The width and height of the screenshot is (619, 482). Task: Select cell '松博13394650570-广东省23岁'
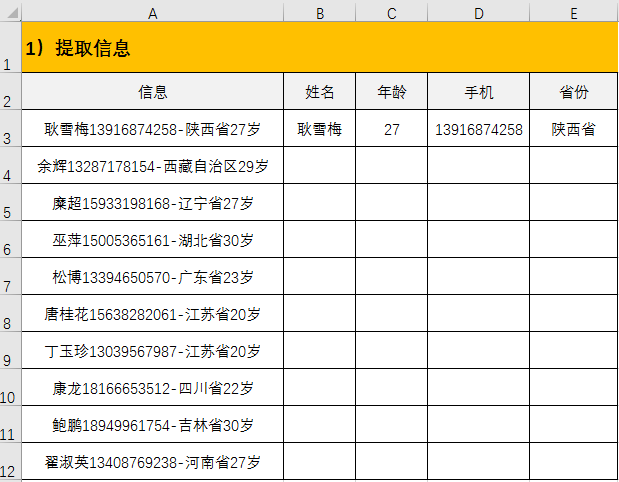152,276
